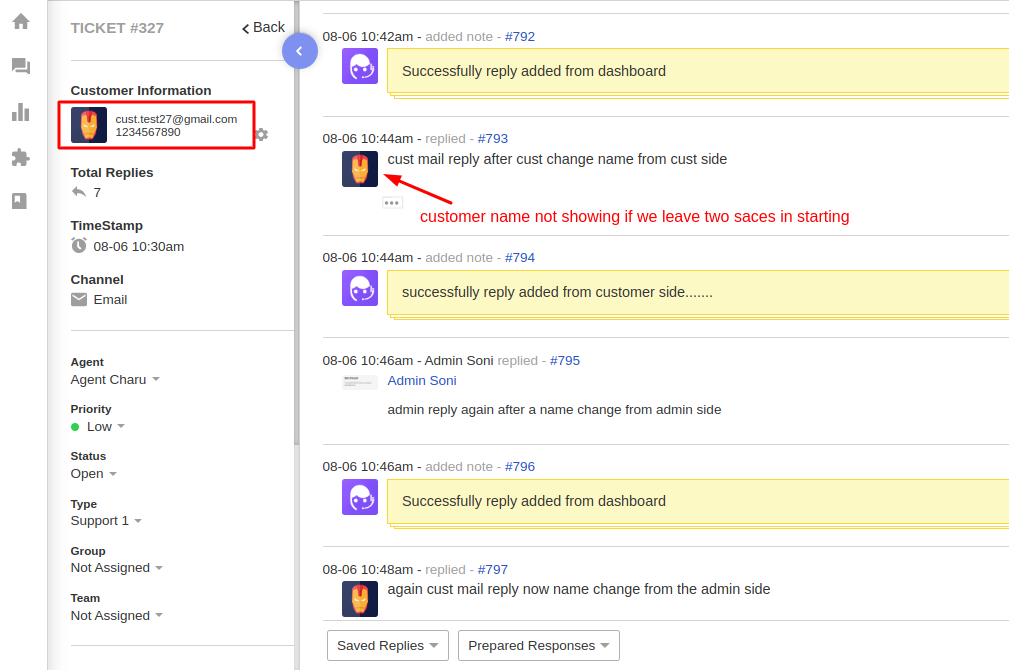This screenshot has height=670, width=1009.
Task: Click the bot avatar on note #792
Action: 360,66
